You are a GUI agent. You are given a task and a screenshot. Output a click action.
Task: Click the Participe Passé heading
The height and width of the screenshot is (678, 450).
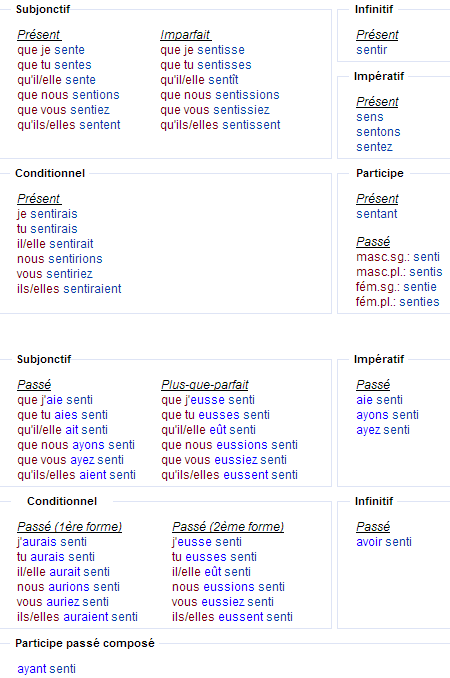point(373,242)
